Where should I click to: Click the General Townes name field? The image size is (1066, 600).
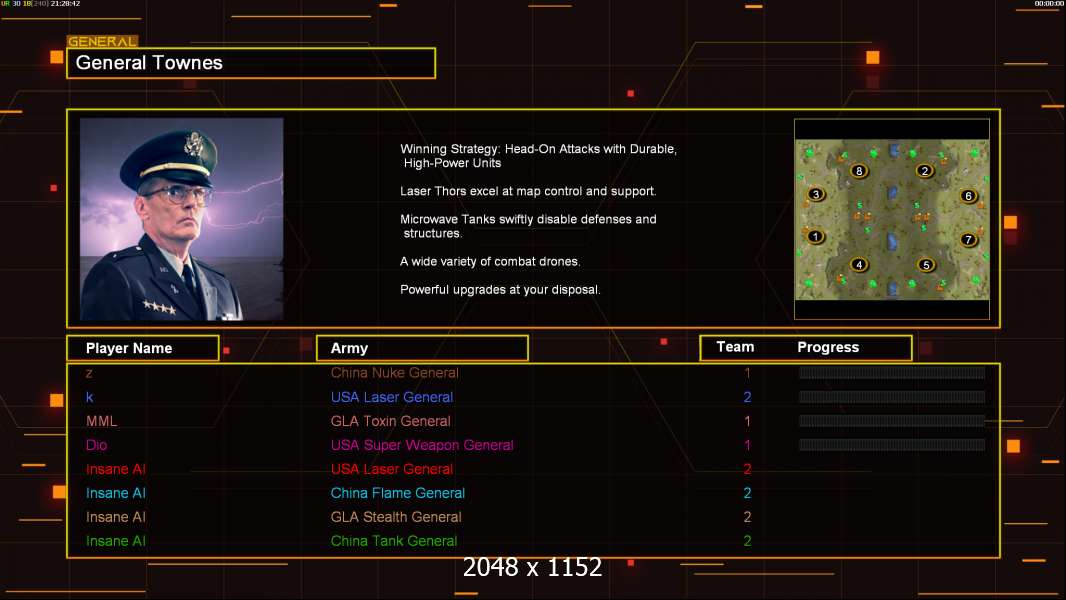point(251,63)
